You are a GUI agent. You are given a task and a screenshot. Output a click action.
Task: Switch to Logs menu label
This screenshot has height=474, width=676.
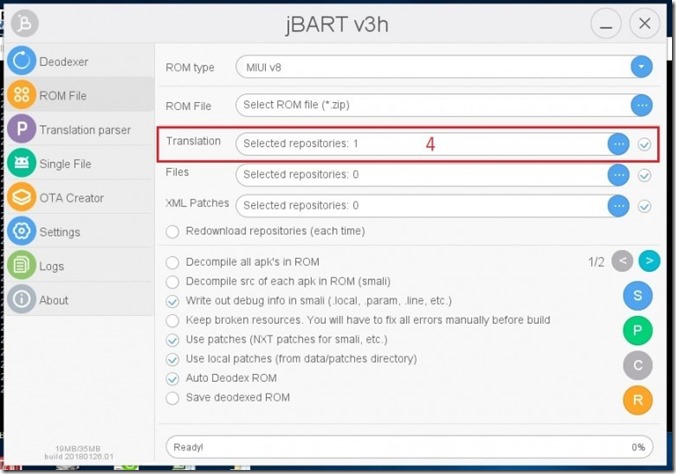(52, 266)
